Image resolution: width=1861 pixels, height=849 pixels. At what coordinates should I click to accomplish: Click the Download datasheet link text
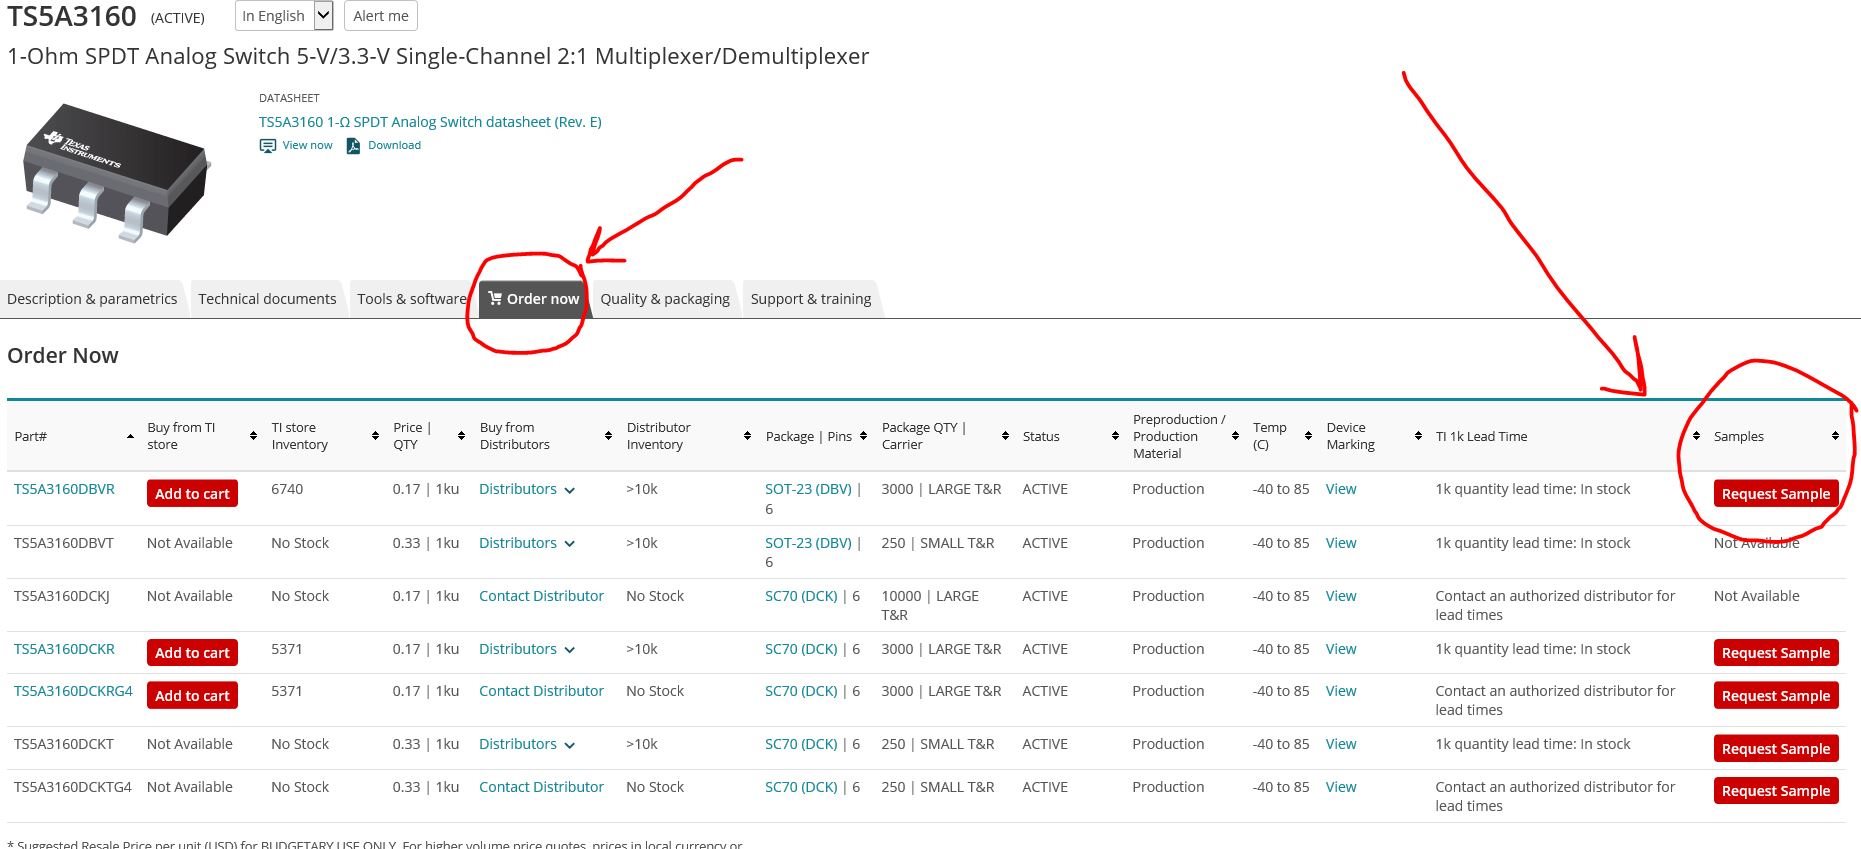click(x=394, y=145)
